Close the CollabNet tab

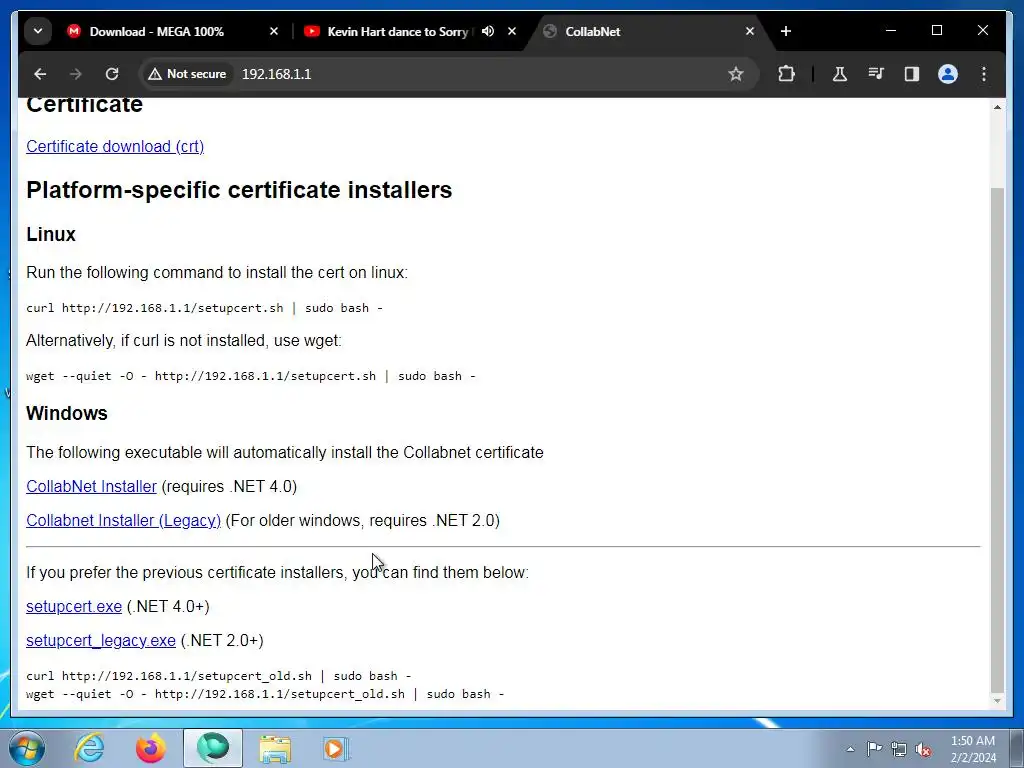pyautogui.click(x=750, y=31)
